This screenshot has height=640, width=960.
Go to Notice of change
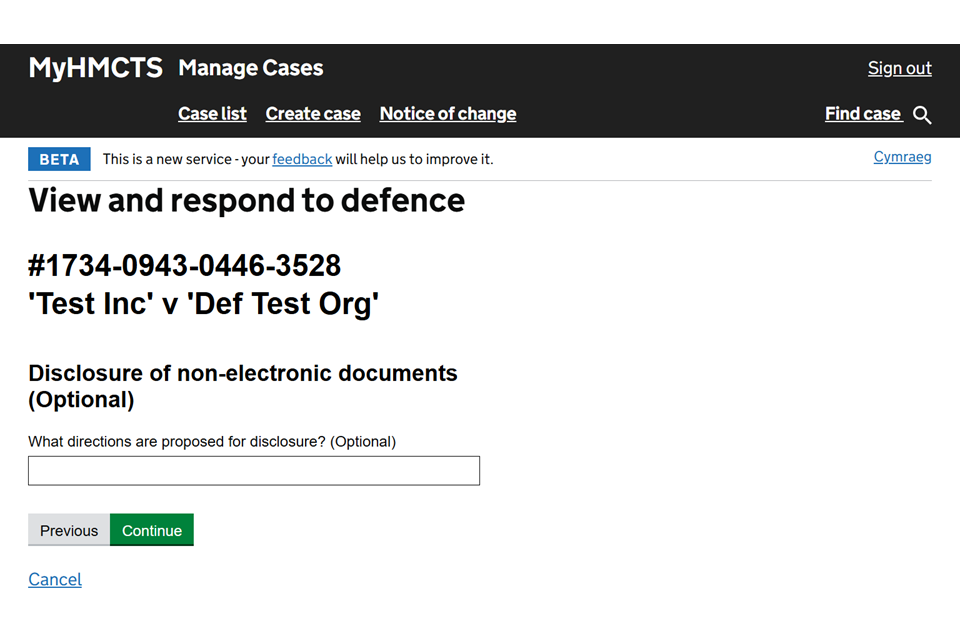tap(448, 114)
